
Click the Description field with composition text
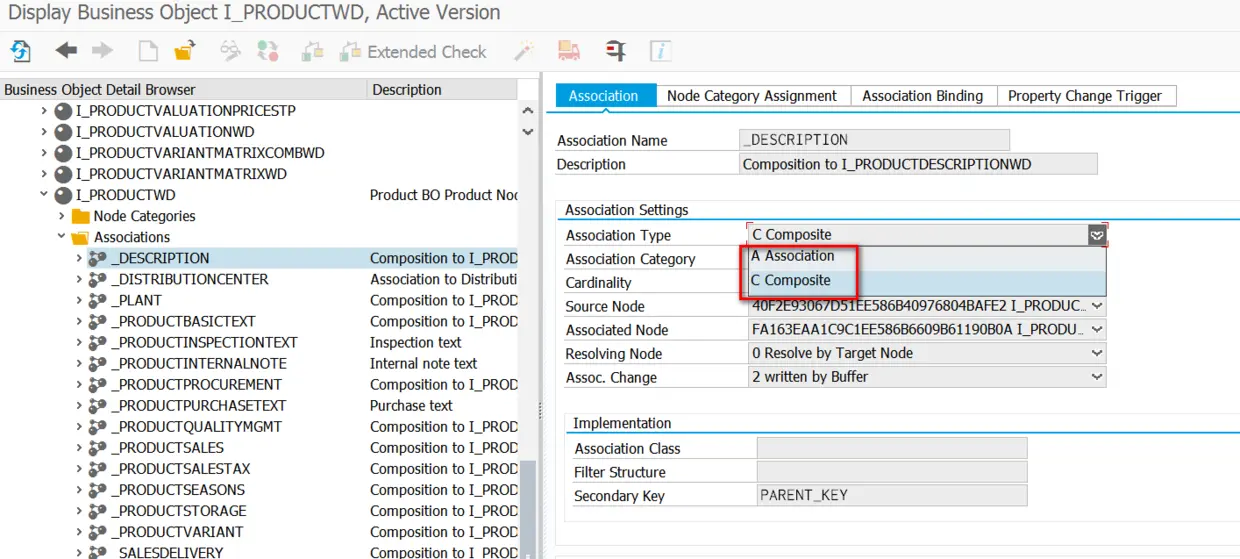[918, 164]
